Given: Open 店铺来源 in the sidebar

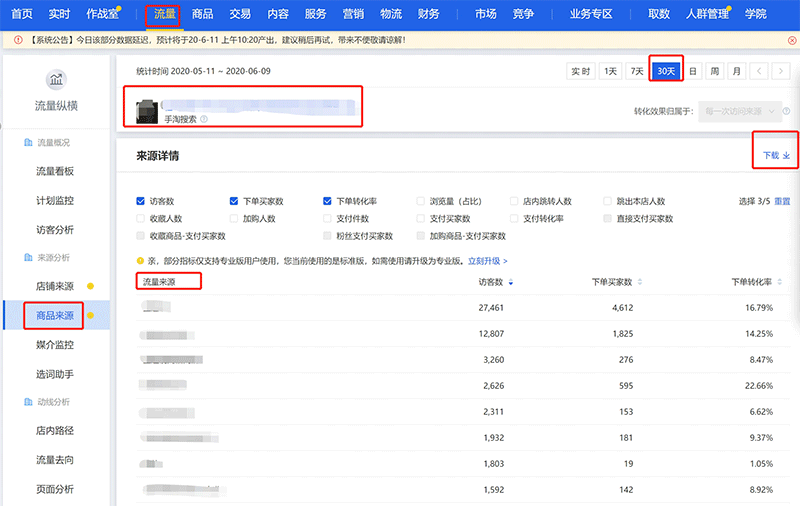Looking at the screenshot, I should pyautogui.click(x=56, y=288).
